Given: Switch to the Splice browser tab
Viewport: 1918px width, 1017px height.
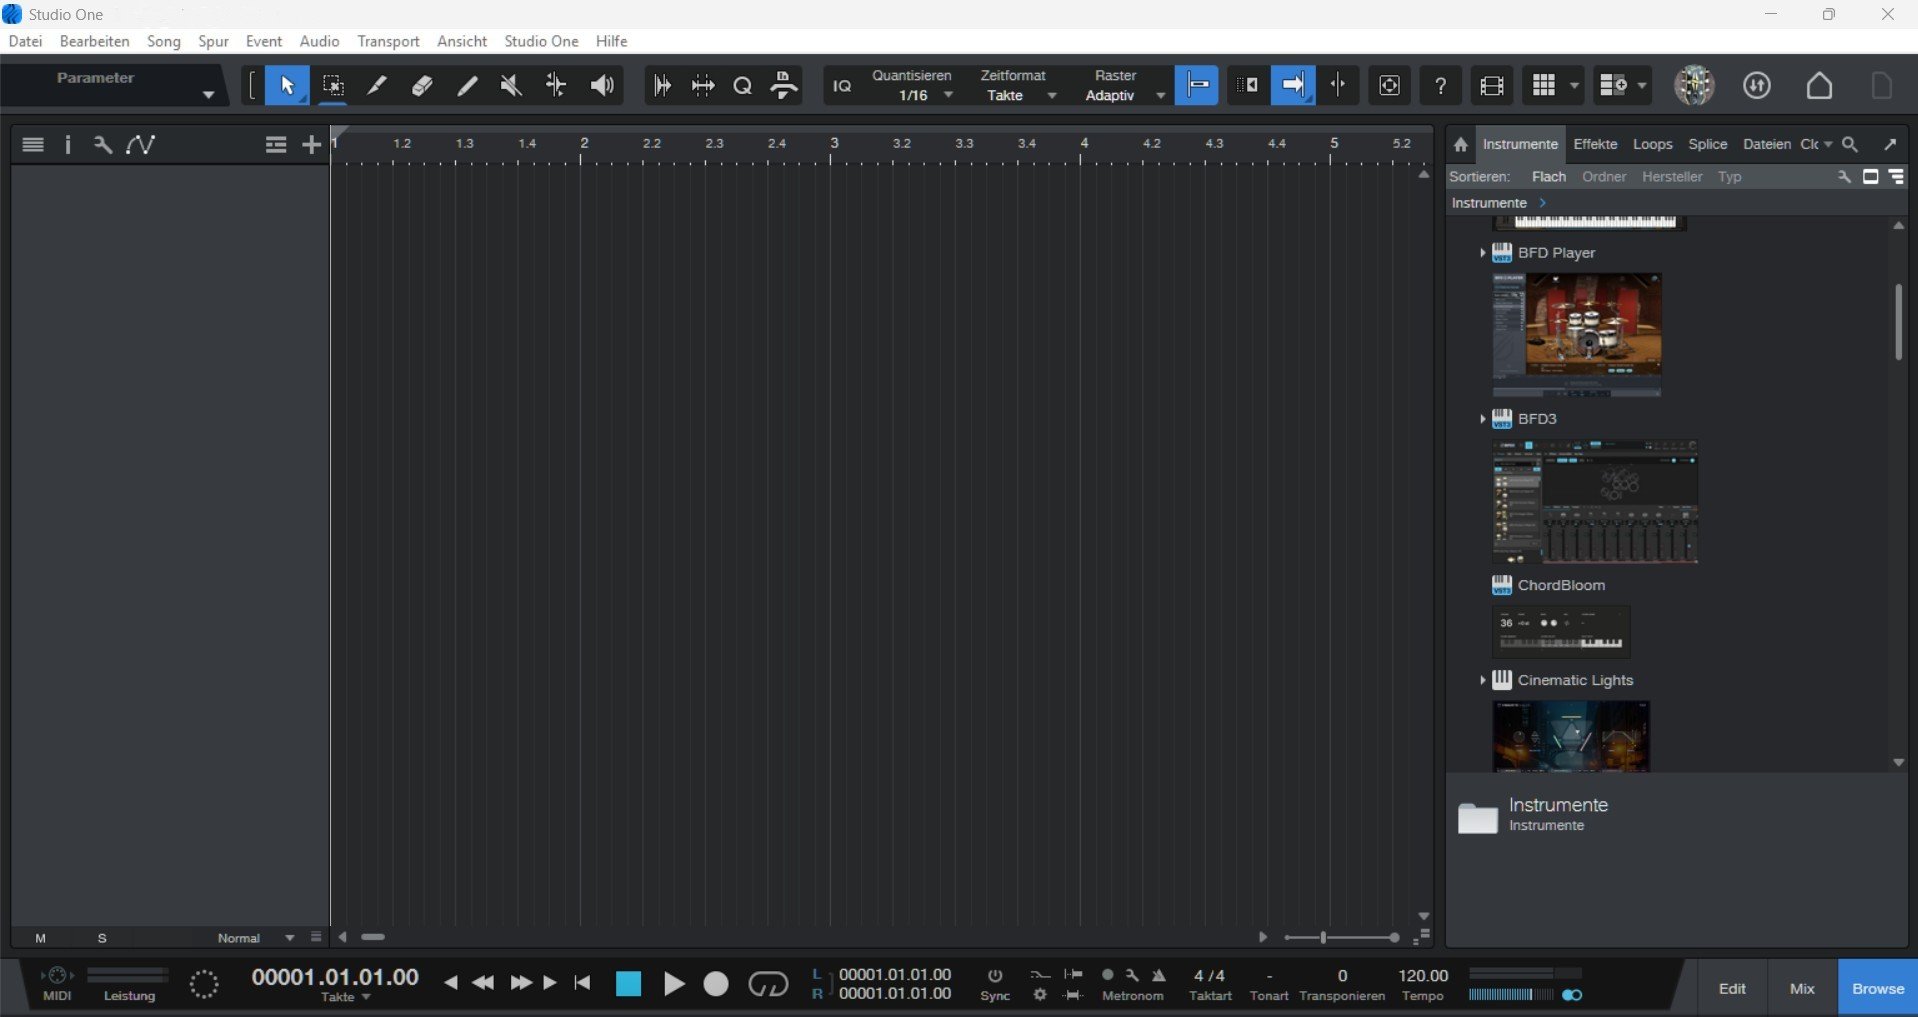Looking at the screenshot, I should pos(1707,144).
